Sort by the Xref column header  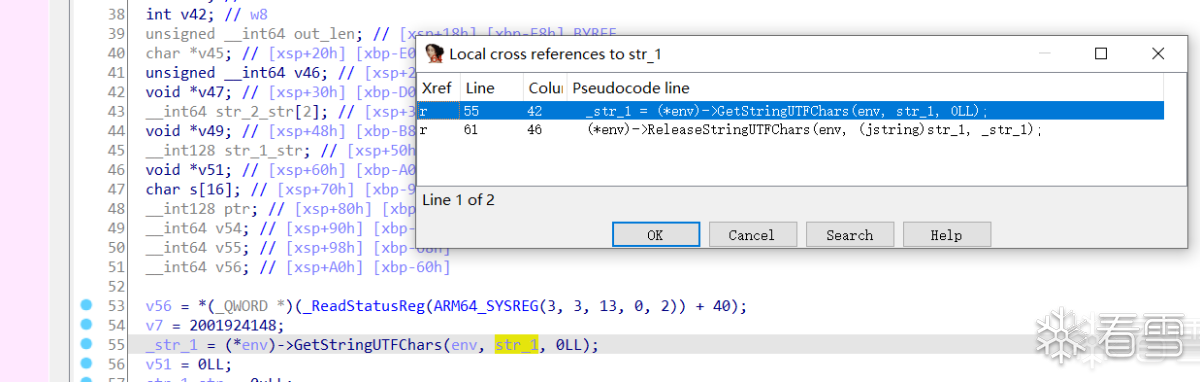[438, 88]
